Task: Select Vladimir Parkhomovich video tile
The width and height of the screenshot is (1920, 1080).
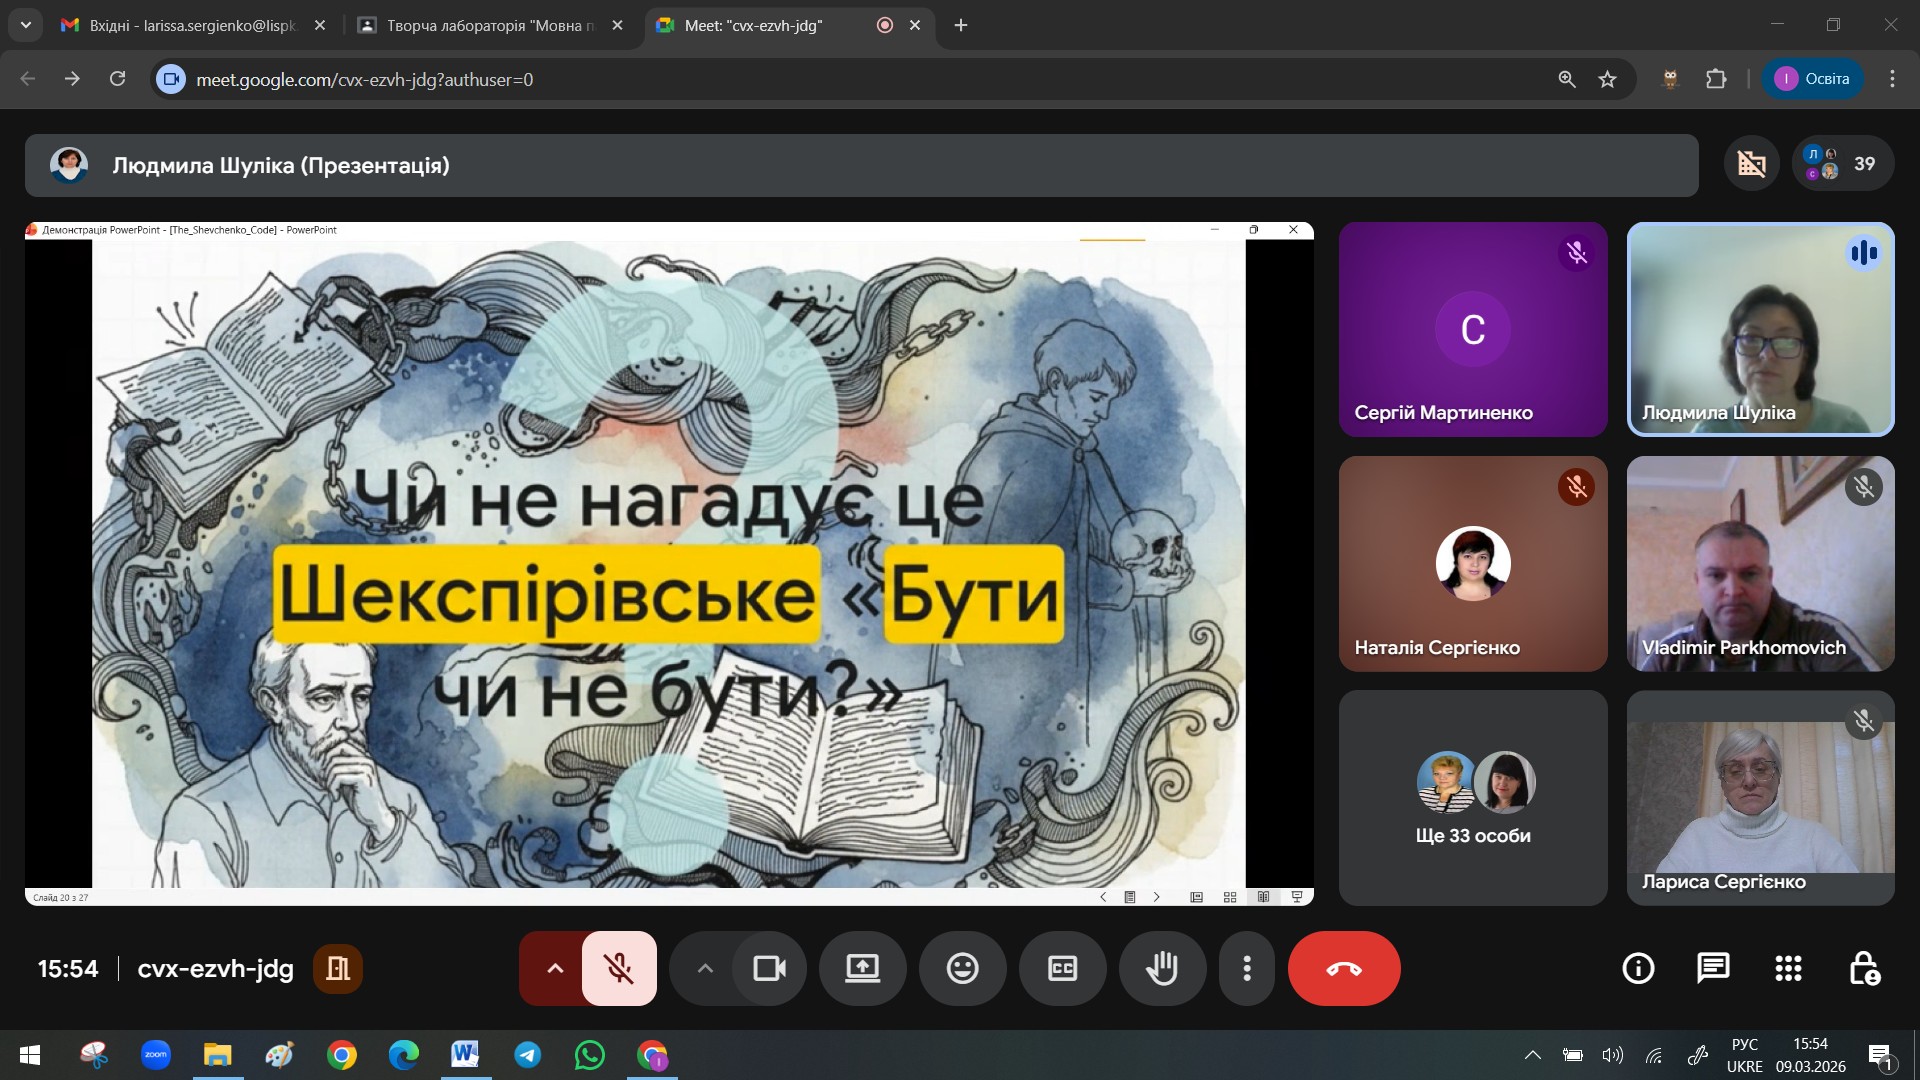Action: click(1760, 564)
